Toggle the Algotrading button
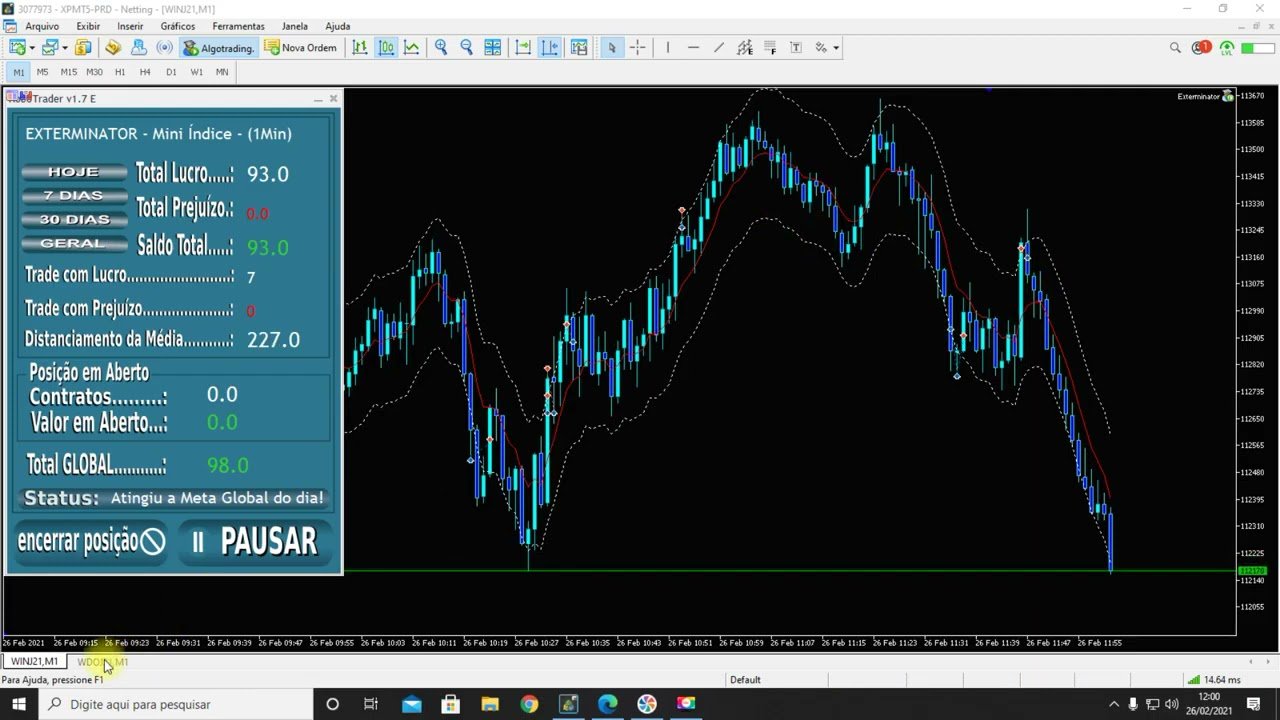This screenshot has height=720, width=1280. point(218,47)
